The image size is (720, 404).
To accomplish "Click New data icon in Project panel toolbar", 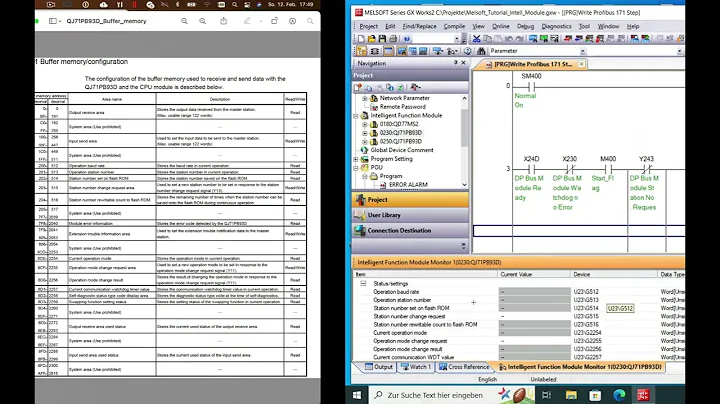I will 358,87.
